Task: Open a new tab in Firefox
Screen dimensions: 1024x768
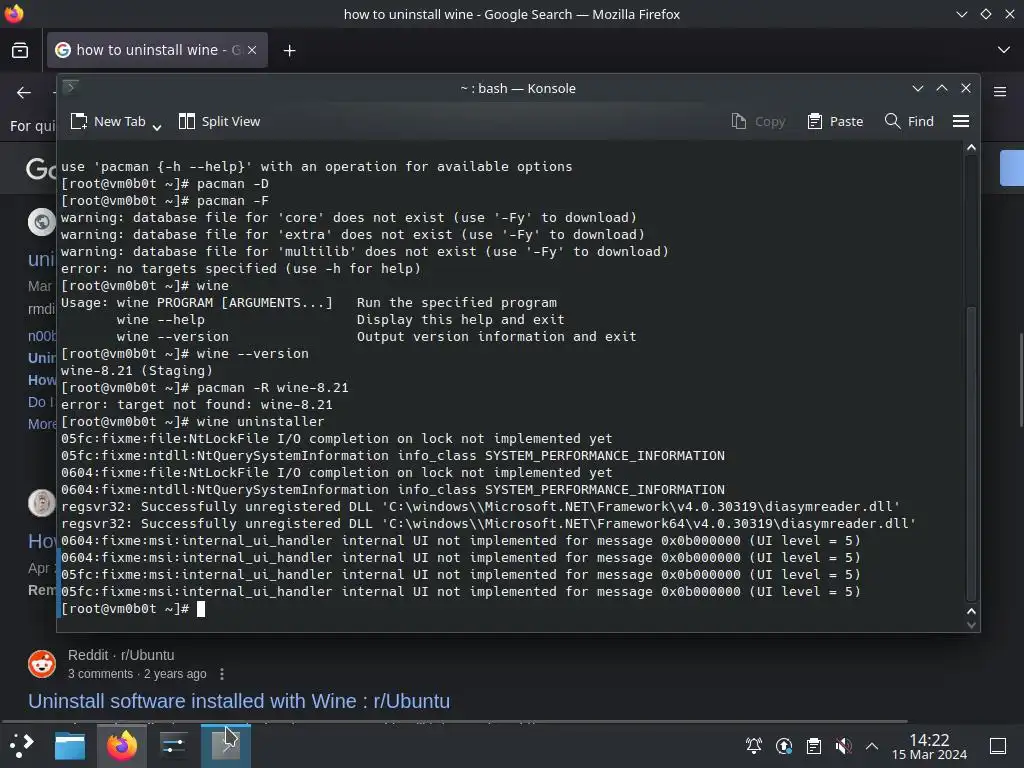Action: tap(289, 50)
